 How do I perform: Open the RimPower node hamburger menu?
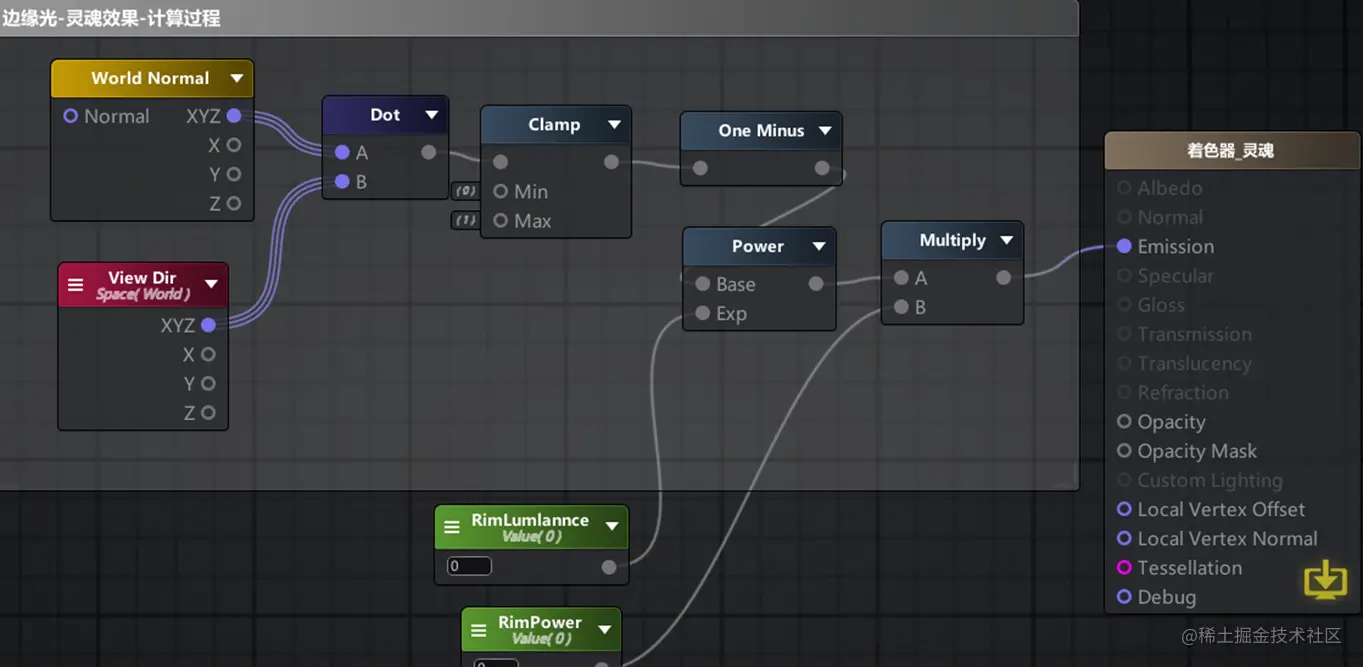pyautogui.click(x=478, y=630)
